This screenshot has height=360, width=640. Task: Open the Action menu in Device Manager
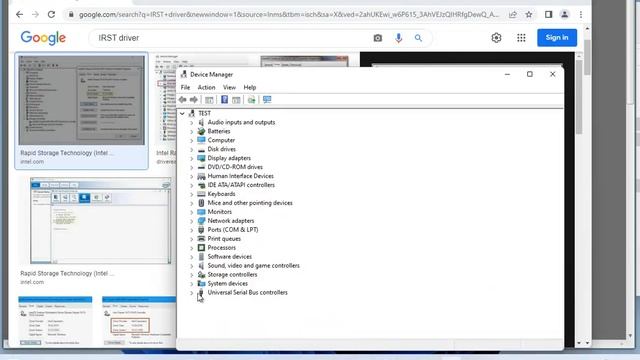(x=206, y=87)
